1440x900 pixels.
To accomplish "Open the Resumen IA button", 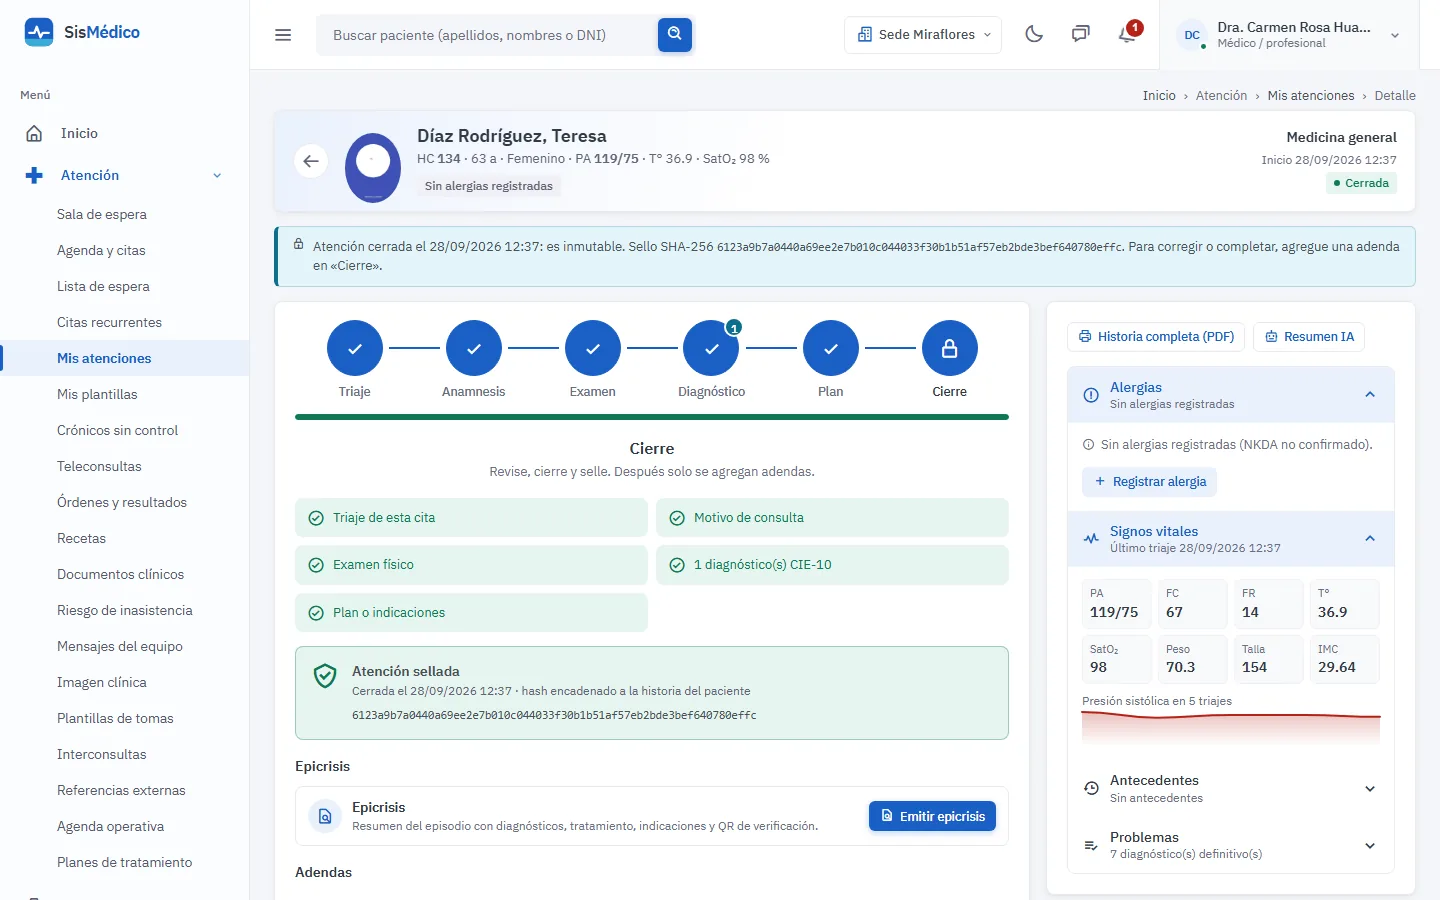I will (x=1309, y=337).
